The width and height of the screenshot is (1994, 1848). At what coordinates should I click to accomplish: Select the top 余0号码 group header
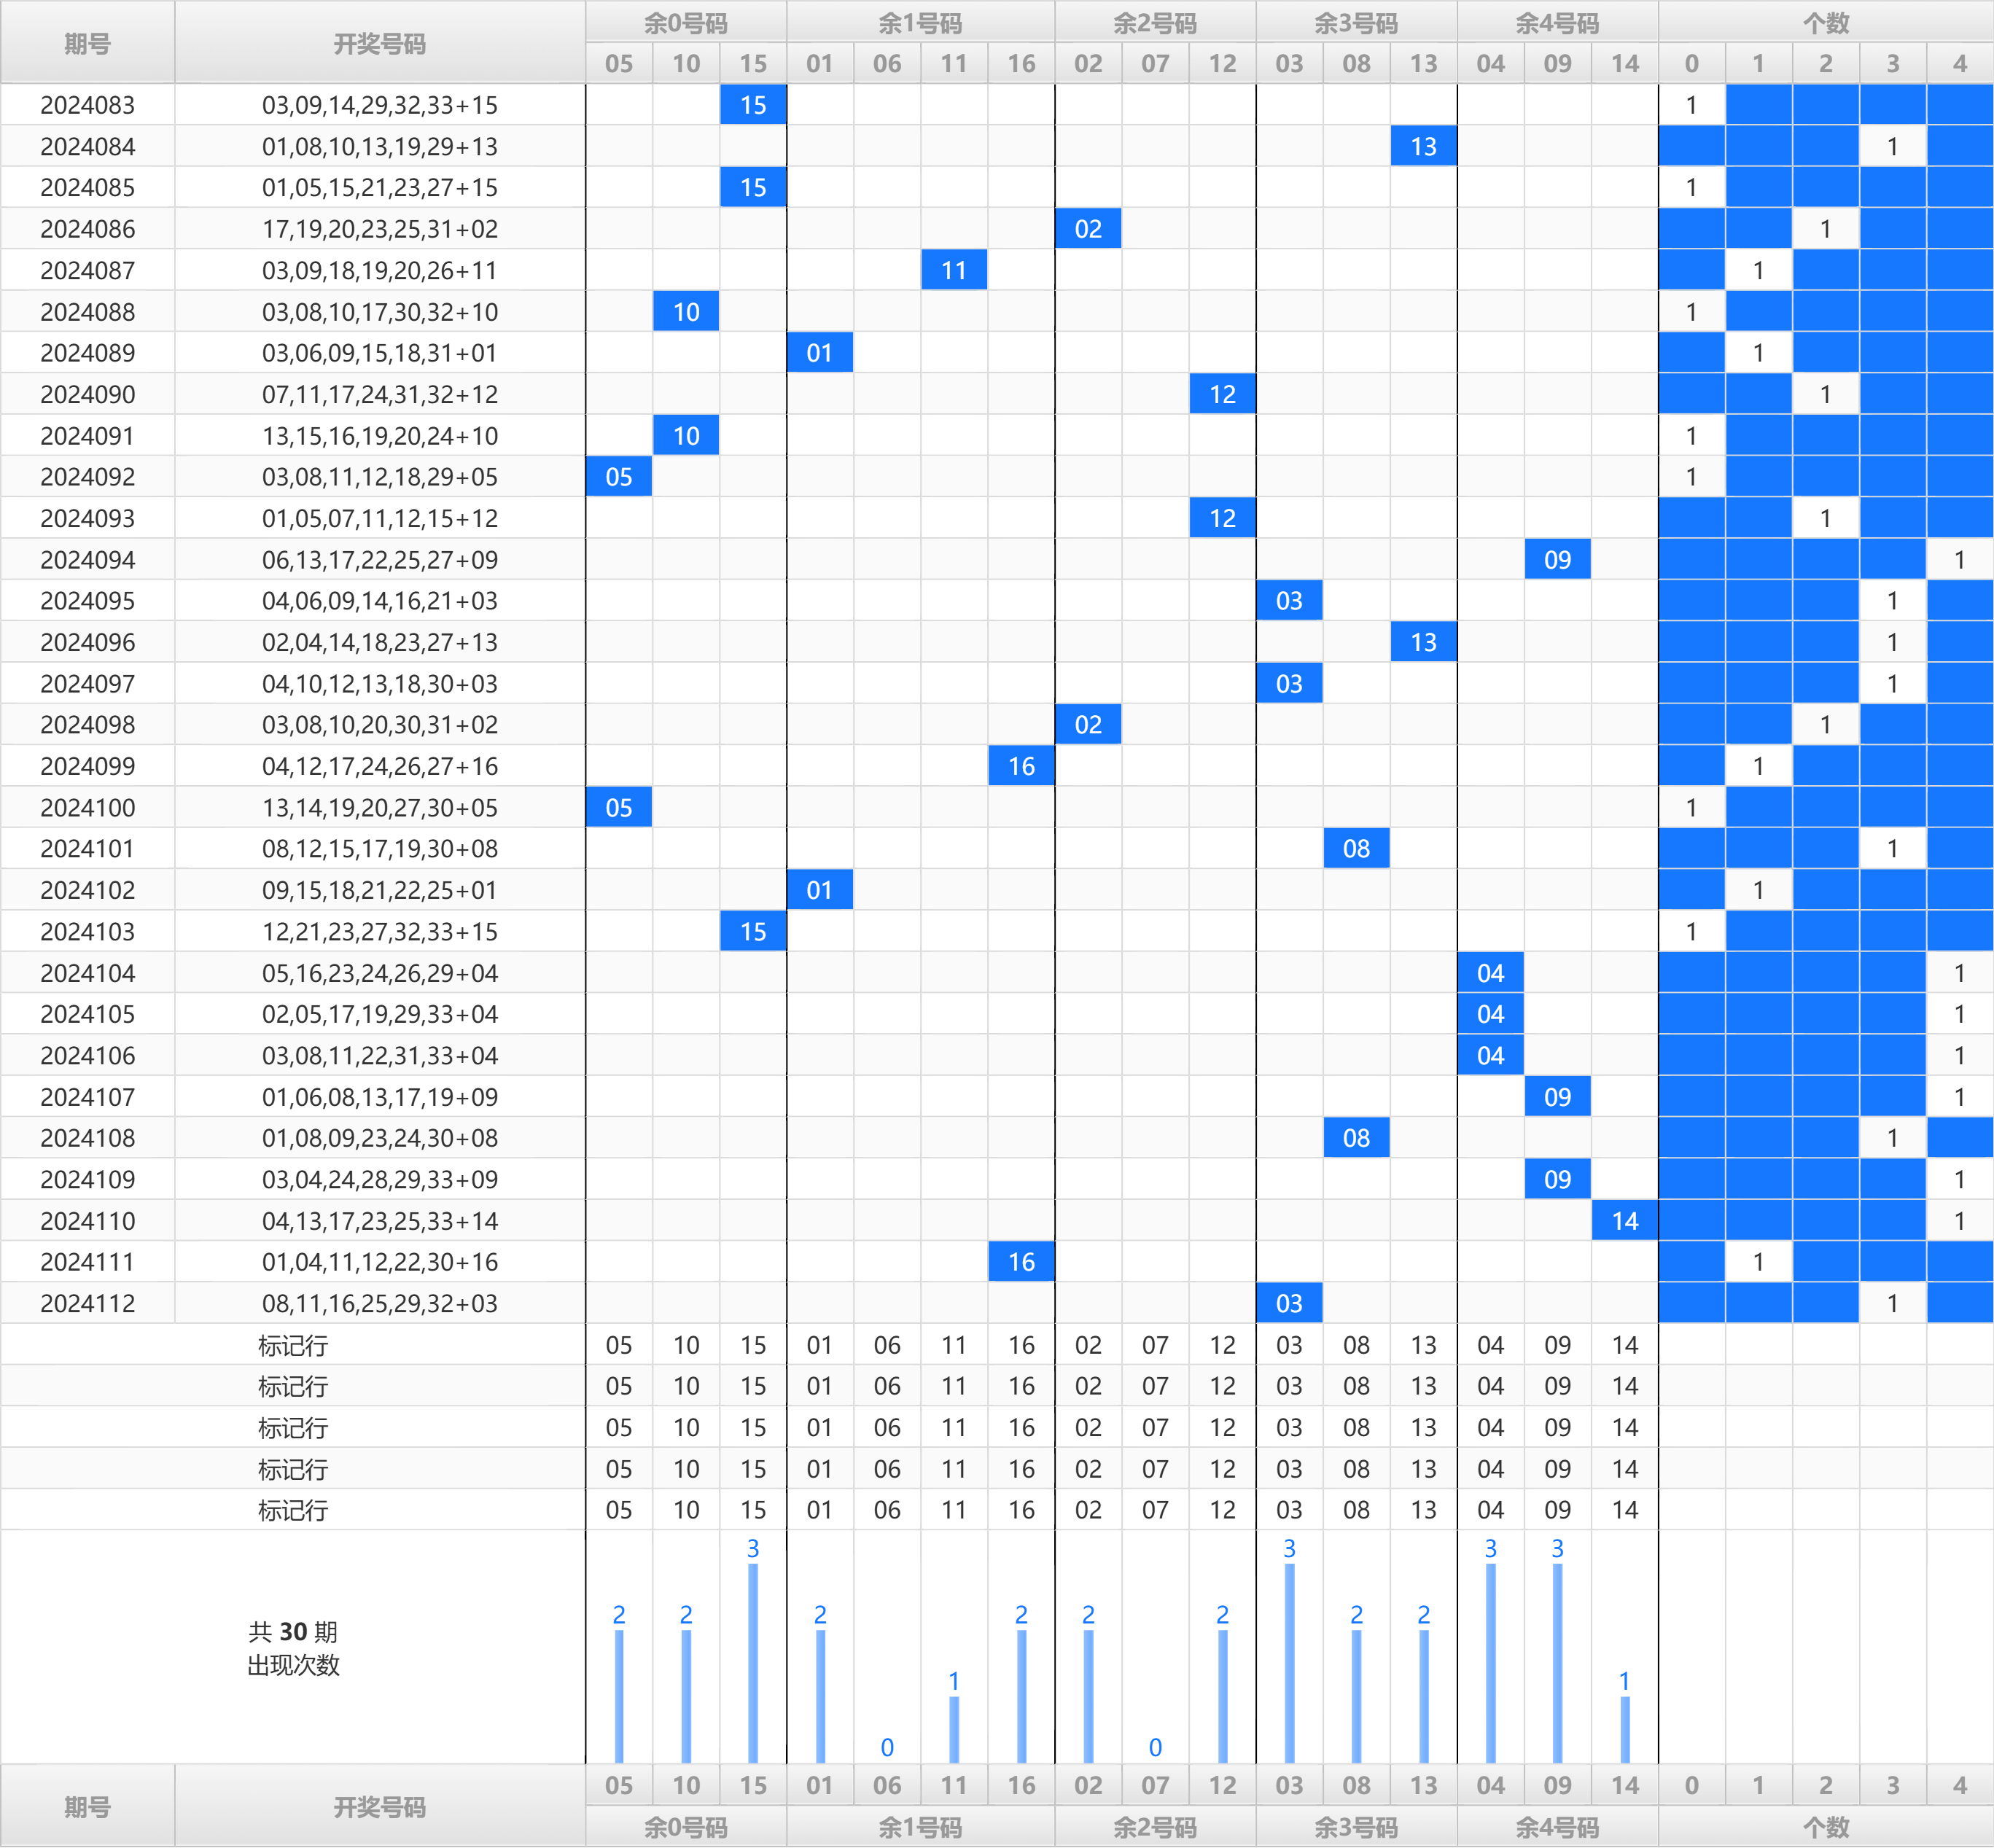click(x=686, y=22)
